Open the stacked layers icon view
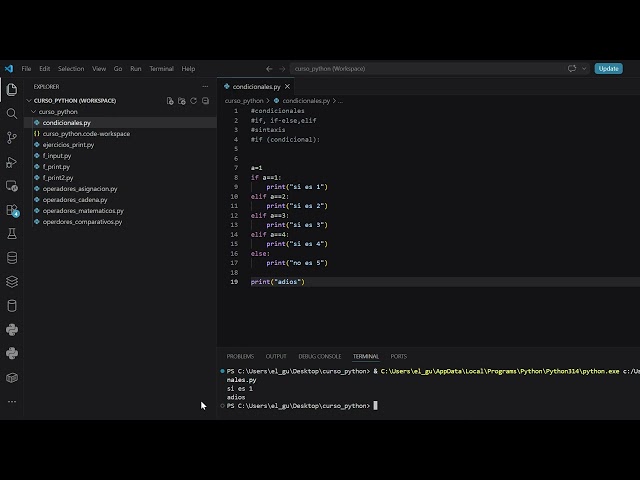The width and height of the screenshot is (640, 480). tap(12, 282)
